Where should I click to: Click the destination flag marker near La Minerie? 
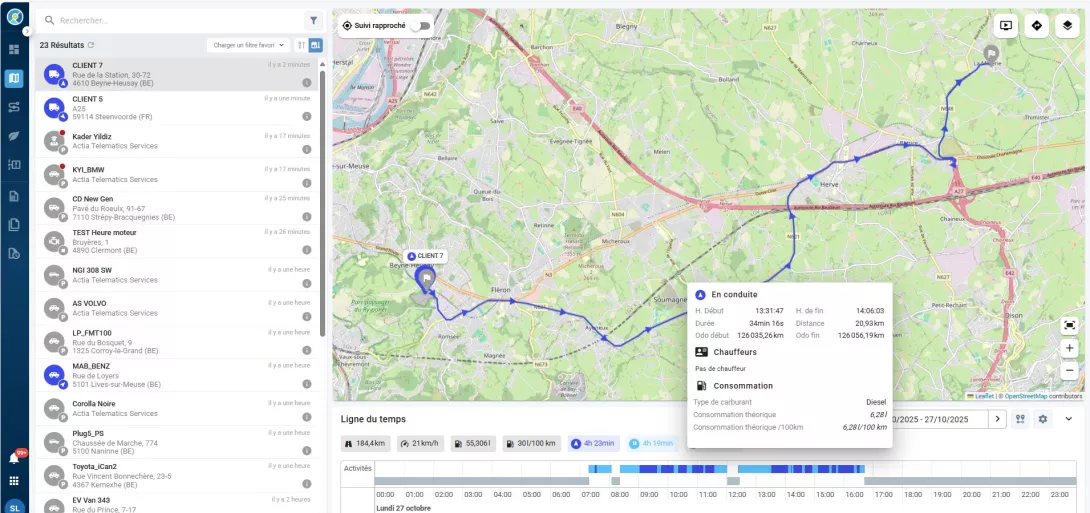991,53
